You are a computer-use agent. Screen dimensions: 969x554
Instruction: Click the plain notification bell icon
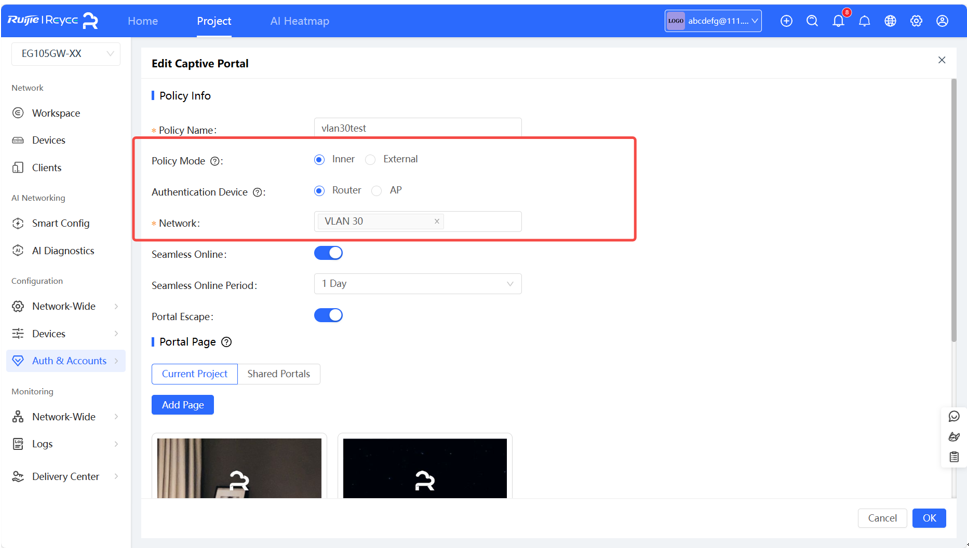(865, 21)
